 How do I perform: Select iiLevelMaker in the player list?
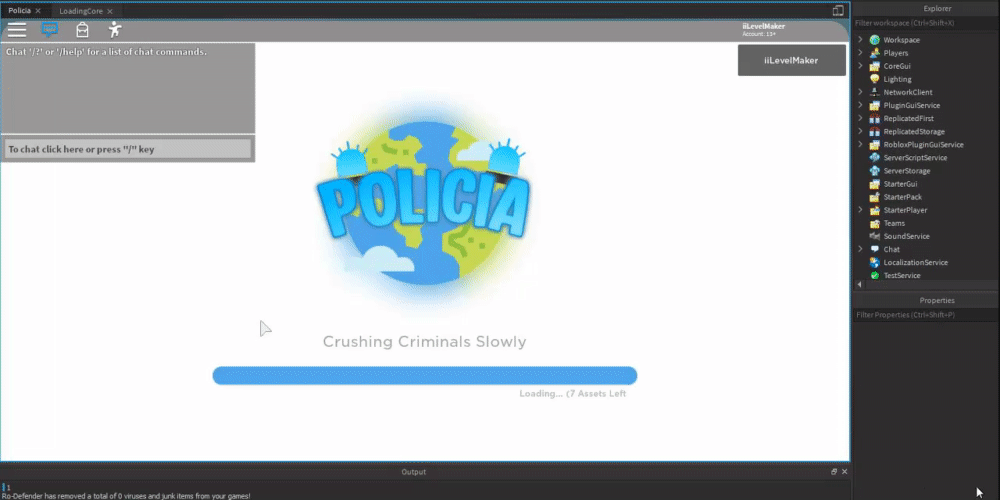pyautogui.click(x=791, y=60)
